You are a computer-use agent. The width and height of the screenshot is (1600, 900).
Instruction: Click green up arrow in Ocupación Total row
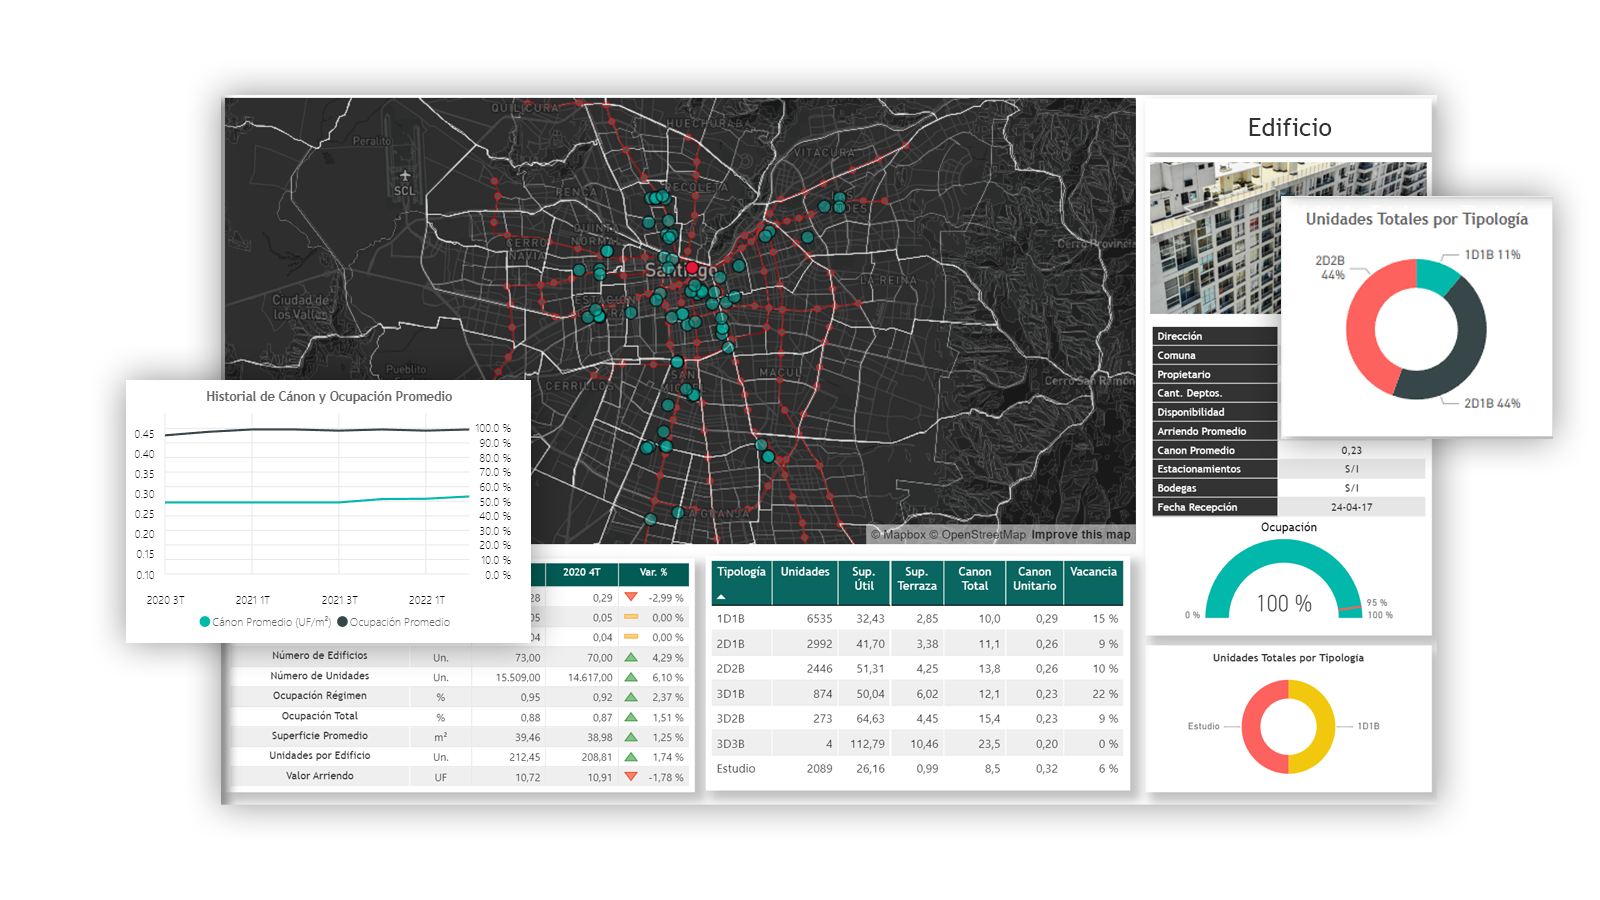(631, 717)
